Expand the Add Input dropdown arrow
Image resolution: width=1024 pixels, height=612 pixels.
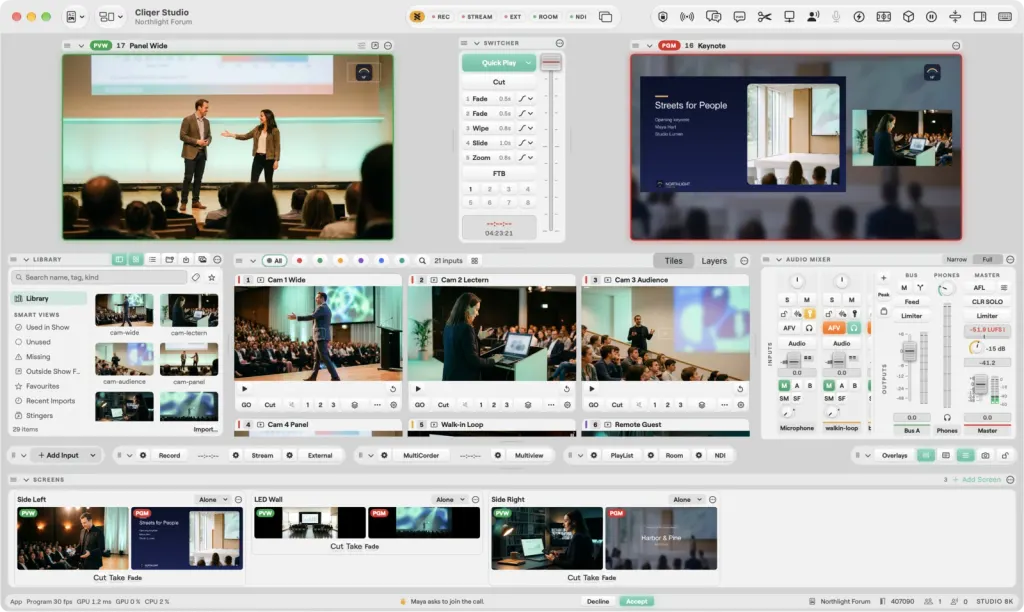pyautogui.click(x=93, y=455)
